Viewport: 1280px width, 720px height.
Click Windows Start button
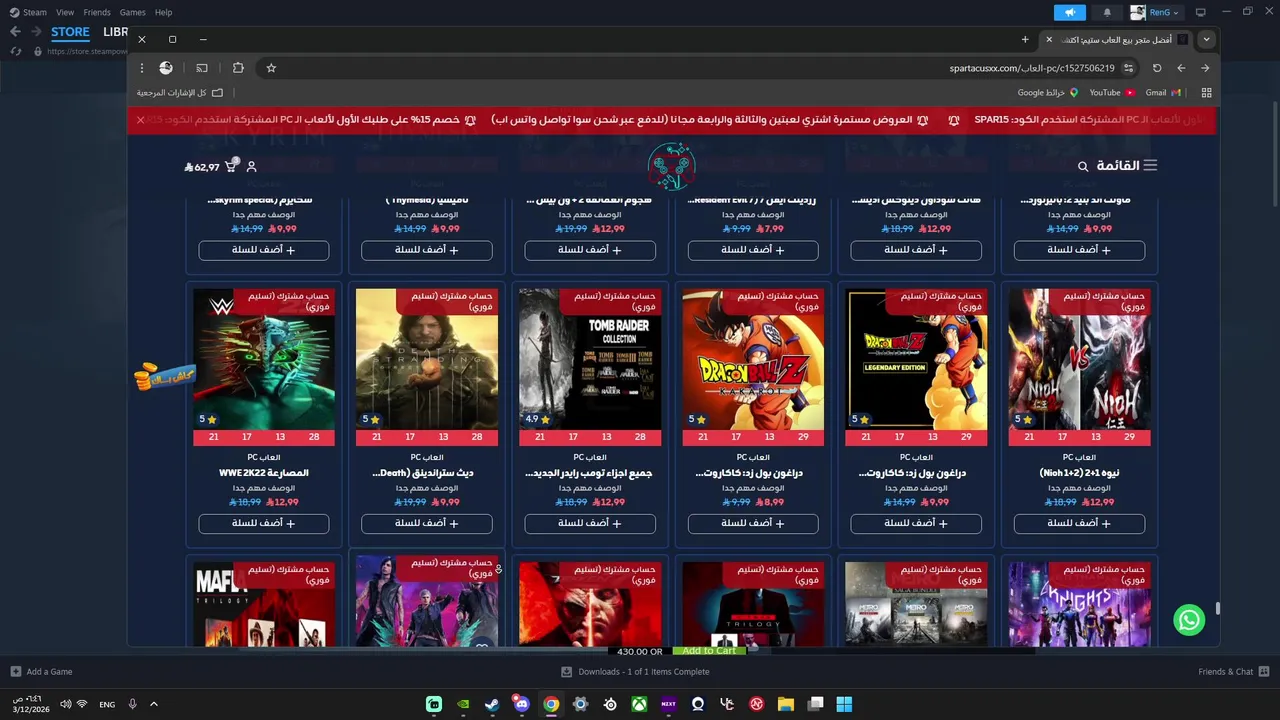[x=844, y=704]
